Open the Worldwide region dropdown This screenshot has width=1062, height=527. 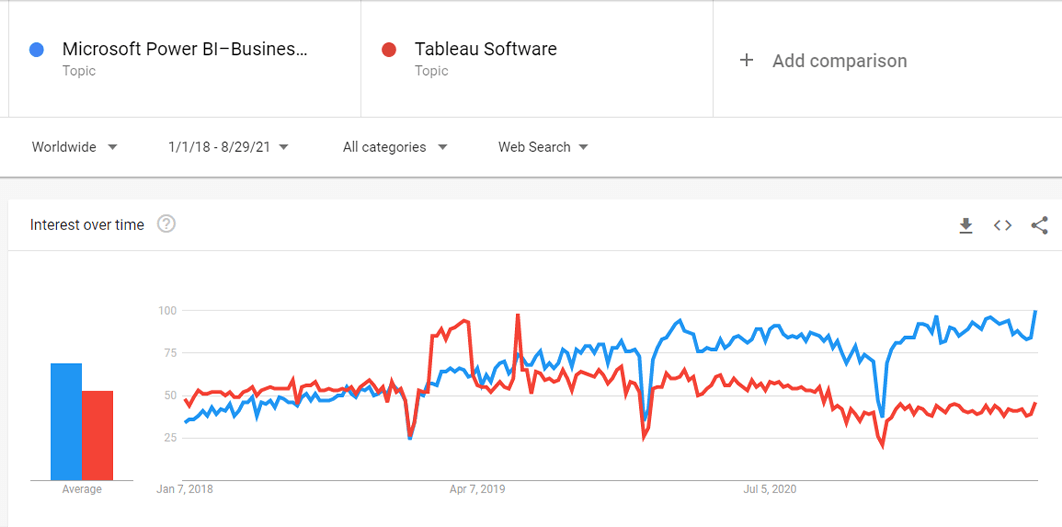point(74,147)
